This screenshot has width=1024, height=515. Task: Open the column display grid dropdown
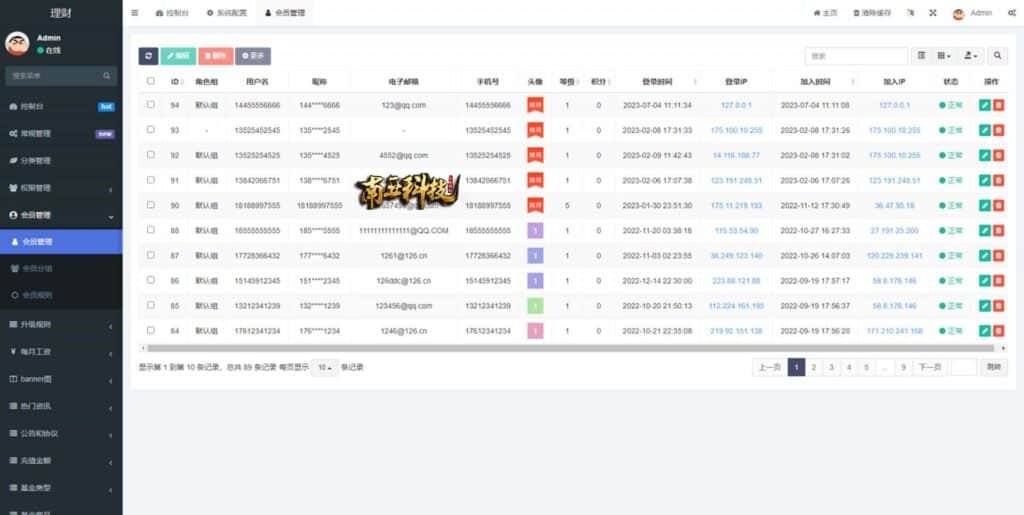tap(944, 56)
